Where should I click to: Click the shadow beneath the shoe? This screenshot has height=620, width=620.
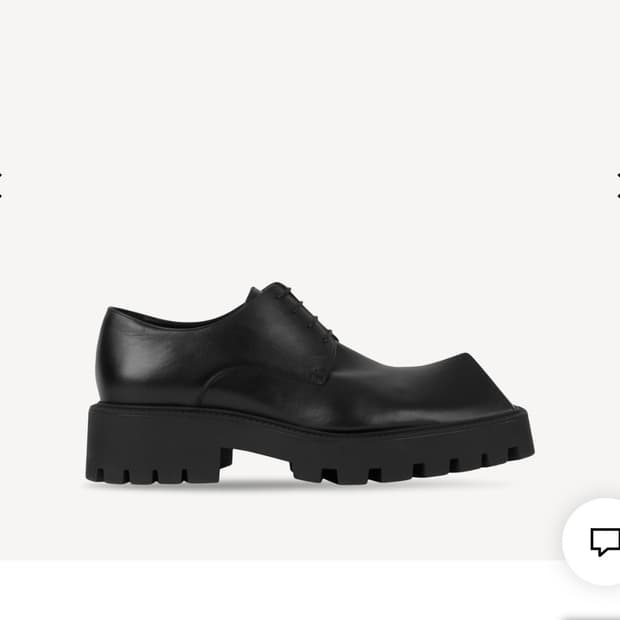297,486
